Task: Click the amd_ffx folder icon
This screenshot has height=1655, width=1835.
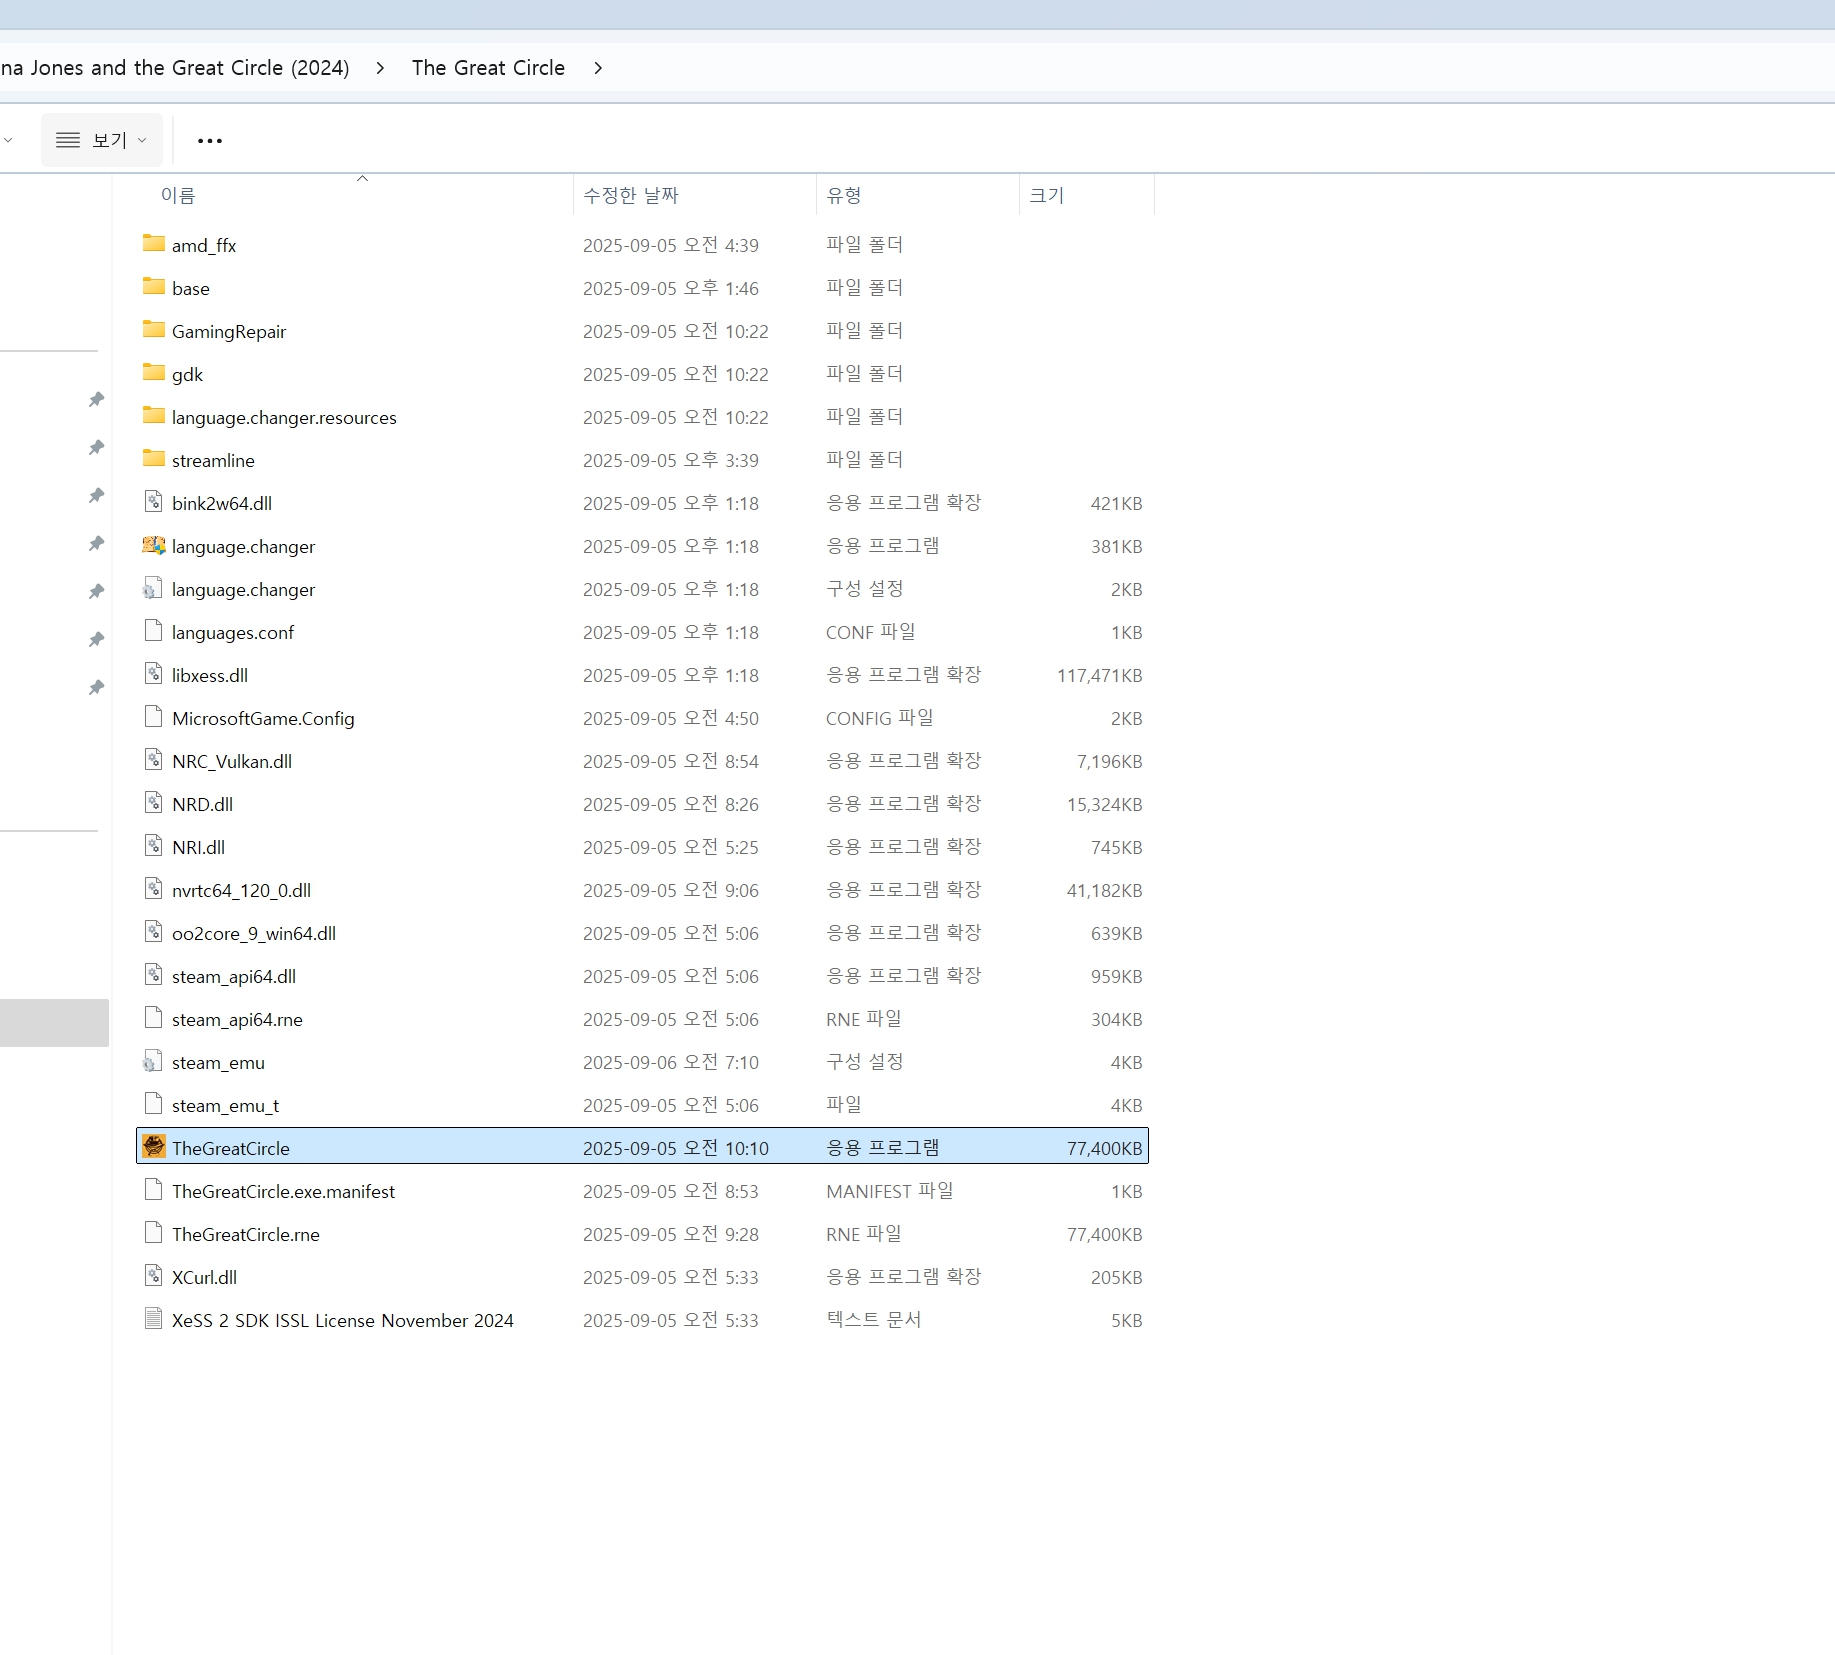Action: coord(153,244)
